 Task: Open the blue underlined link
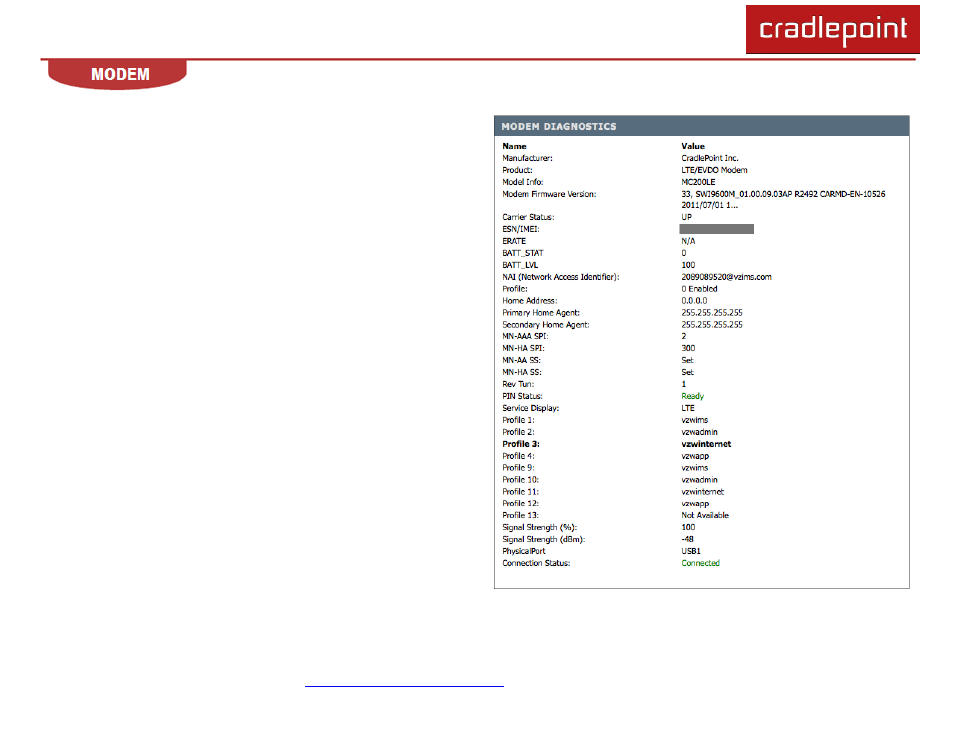coord(404,686)
